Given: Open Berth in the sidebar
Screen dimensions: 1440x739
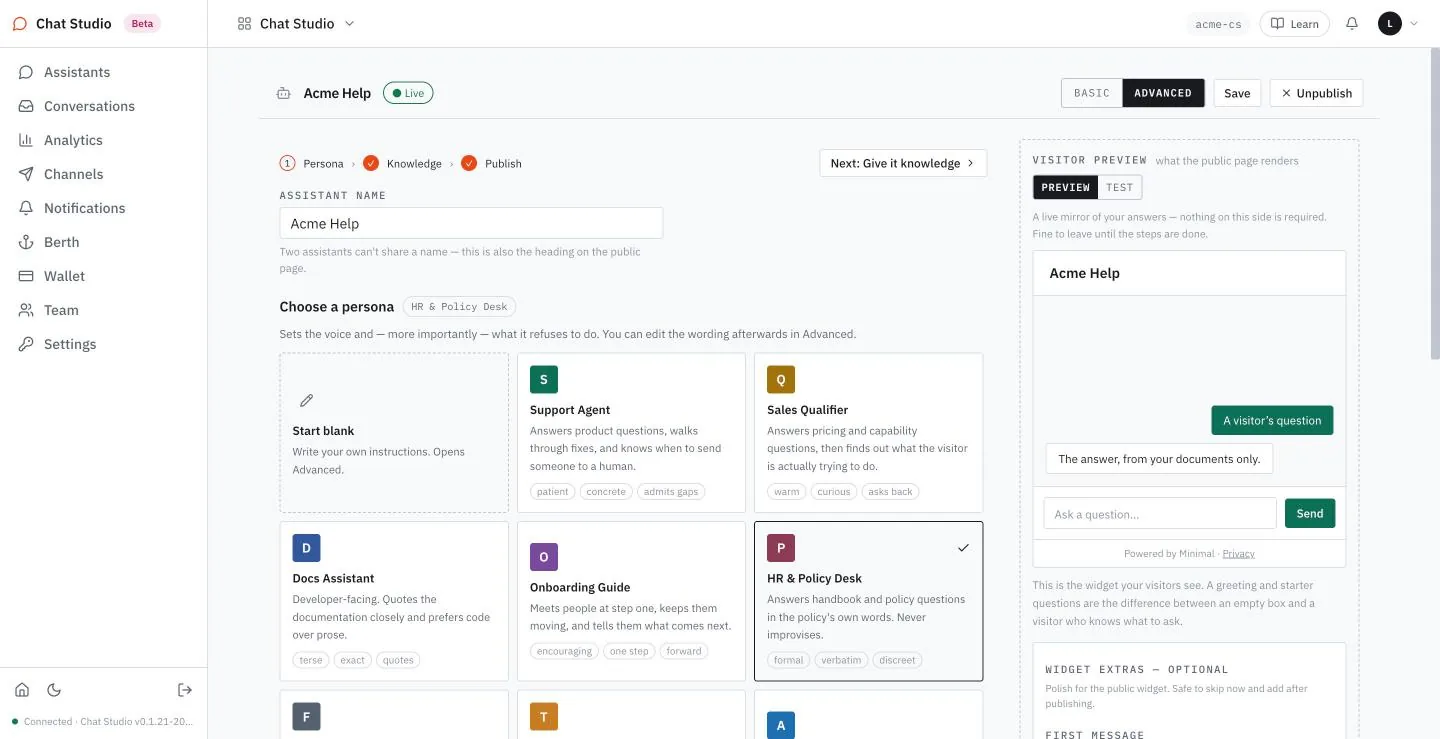Looking at the screenshot, I should 104,242.
